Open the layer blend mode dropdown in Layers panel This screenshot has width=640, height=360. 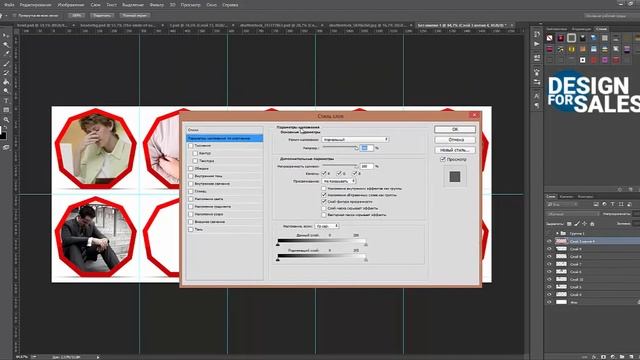[573, 214]
